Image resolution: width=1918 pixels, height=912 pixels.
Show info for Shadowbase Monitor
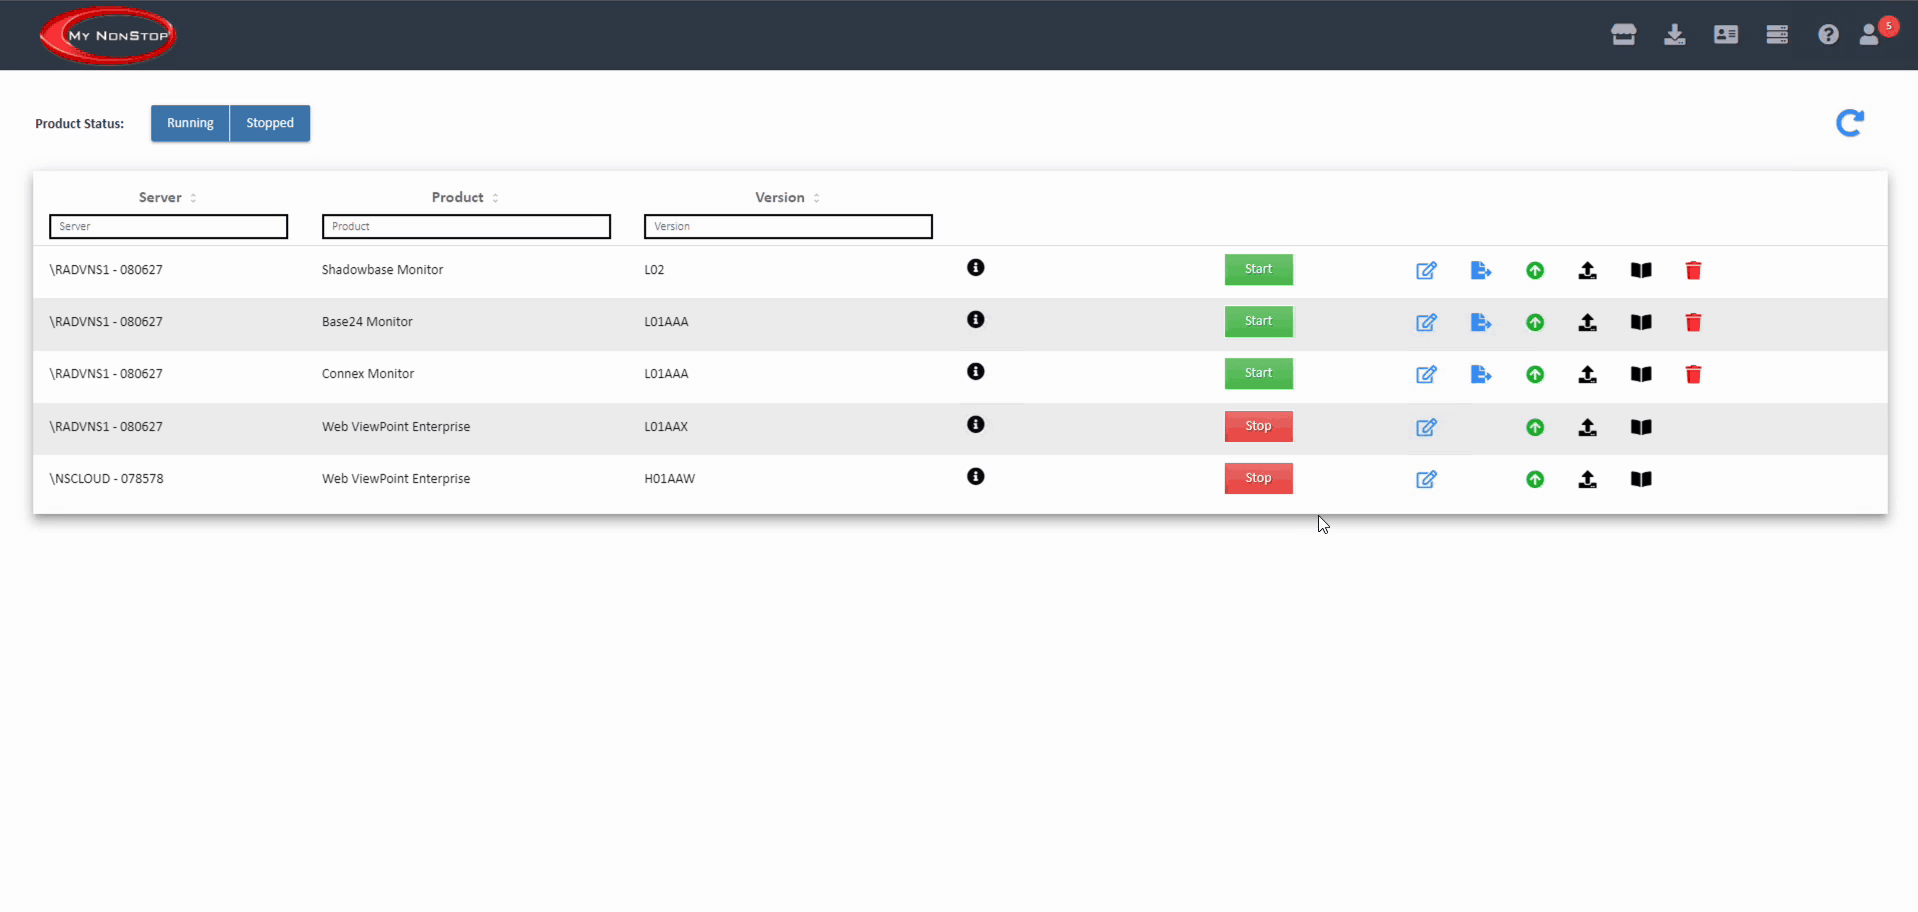(x=976, y=267)
